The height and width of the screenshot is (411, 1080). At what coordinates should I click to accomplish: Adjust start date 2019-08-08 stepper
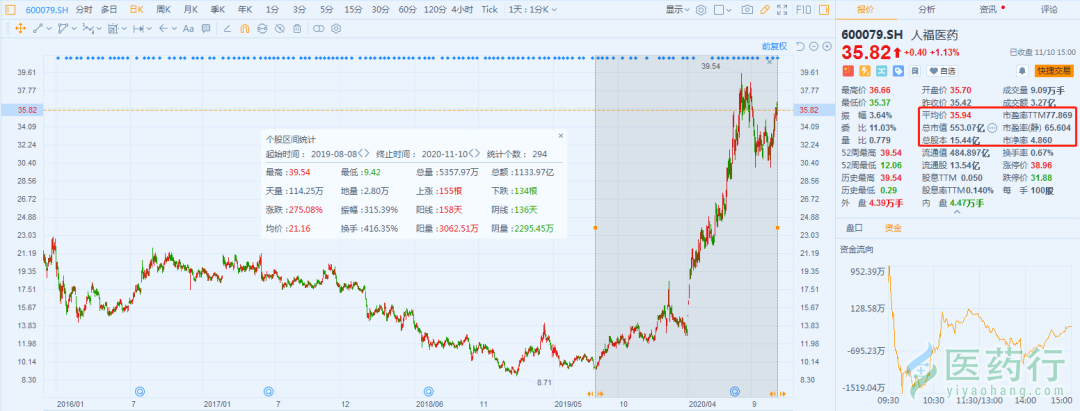pyautogui.click(x=364, y=153)
